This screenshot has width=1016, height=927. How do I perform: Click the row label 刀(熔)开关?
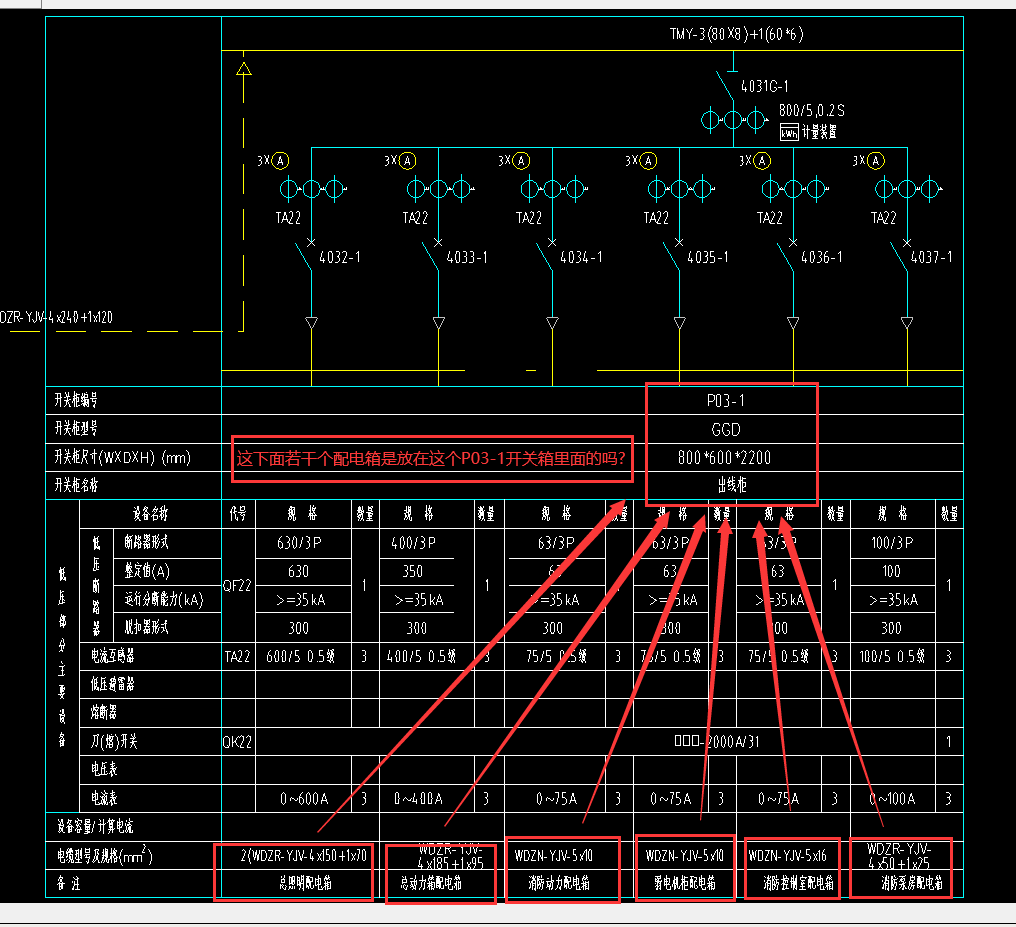114,741
